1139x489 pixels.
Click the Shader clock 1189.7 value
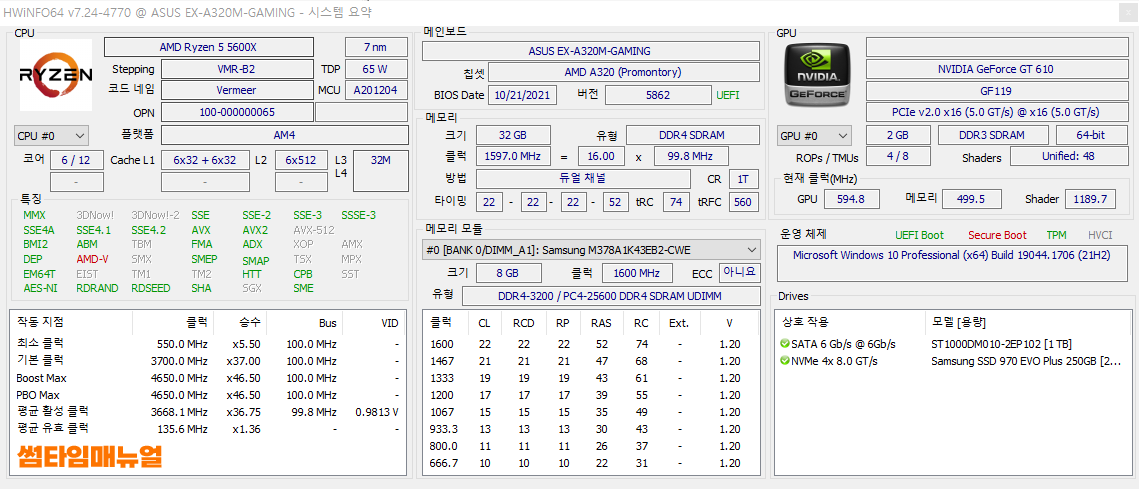(x=1090, y=199)
